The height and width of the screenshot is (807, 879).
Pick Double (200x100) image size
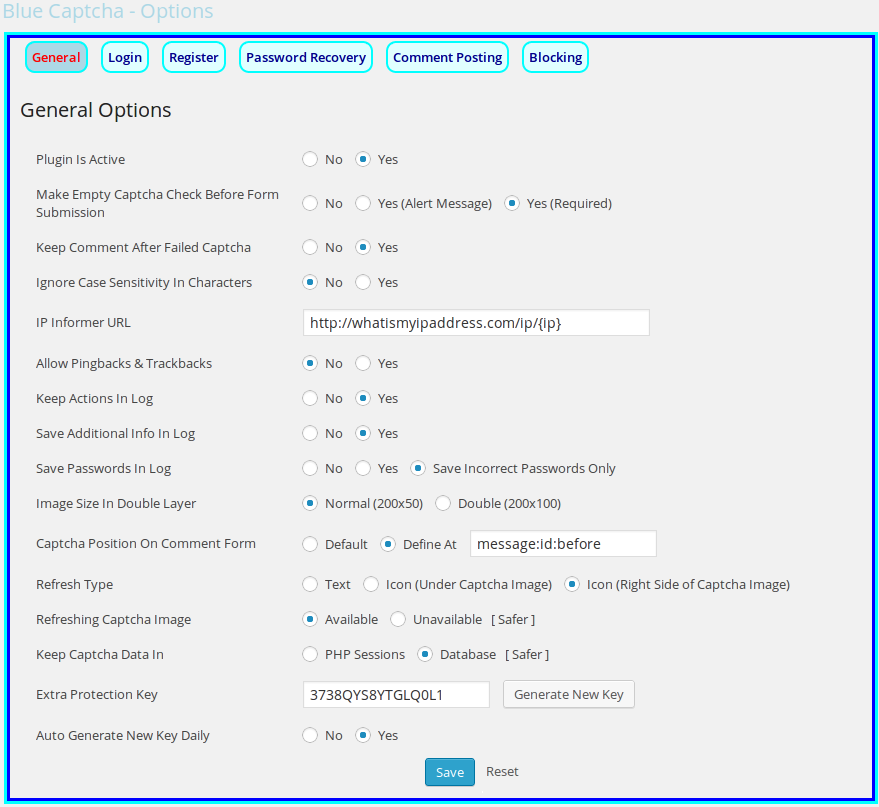coord(443,503)
